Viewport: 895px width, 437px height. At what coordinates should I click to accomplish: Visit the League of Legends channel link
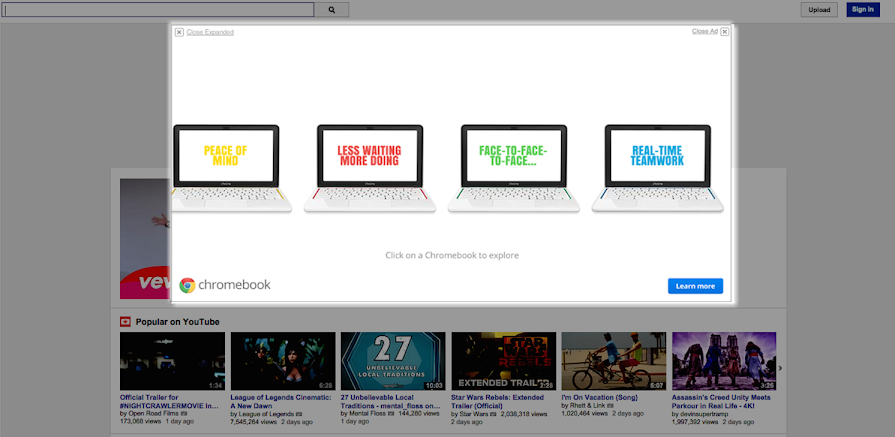click(266, 414)
